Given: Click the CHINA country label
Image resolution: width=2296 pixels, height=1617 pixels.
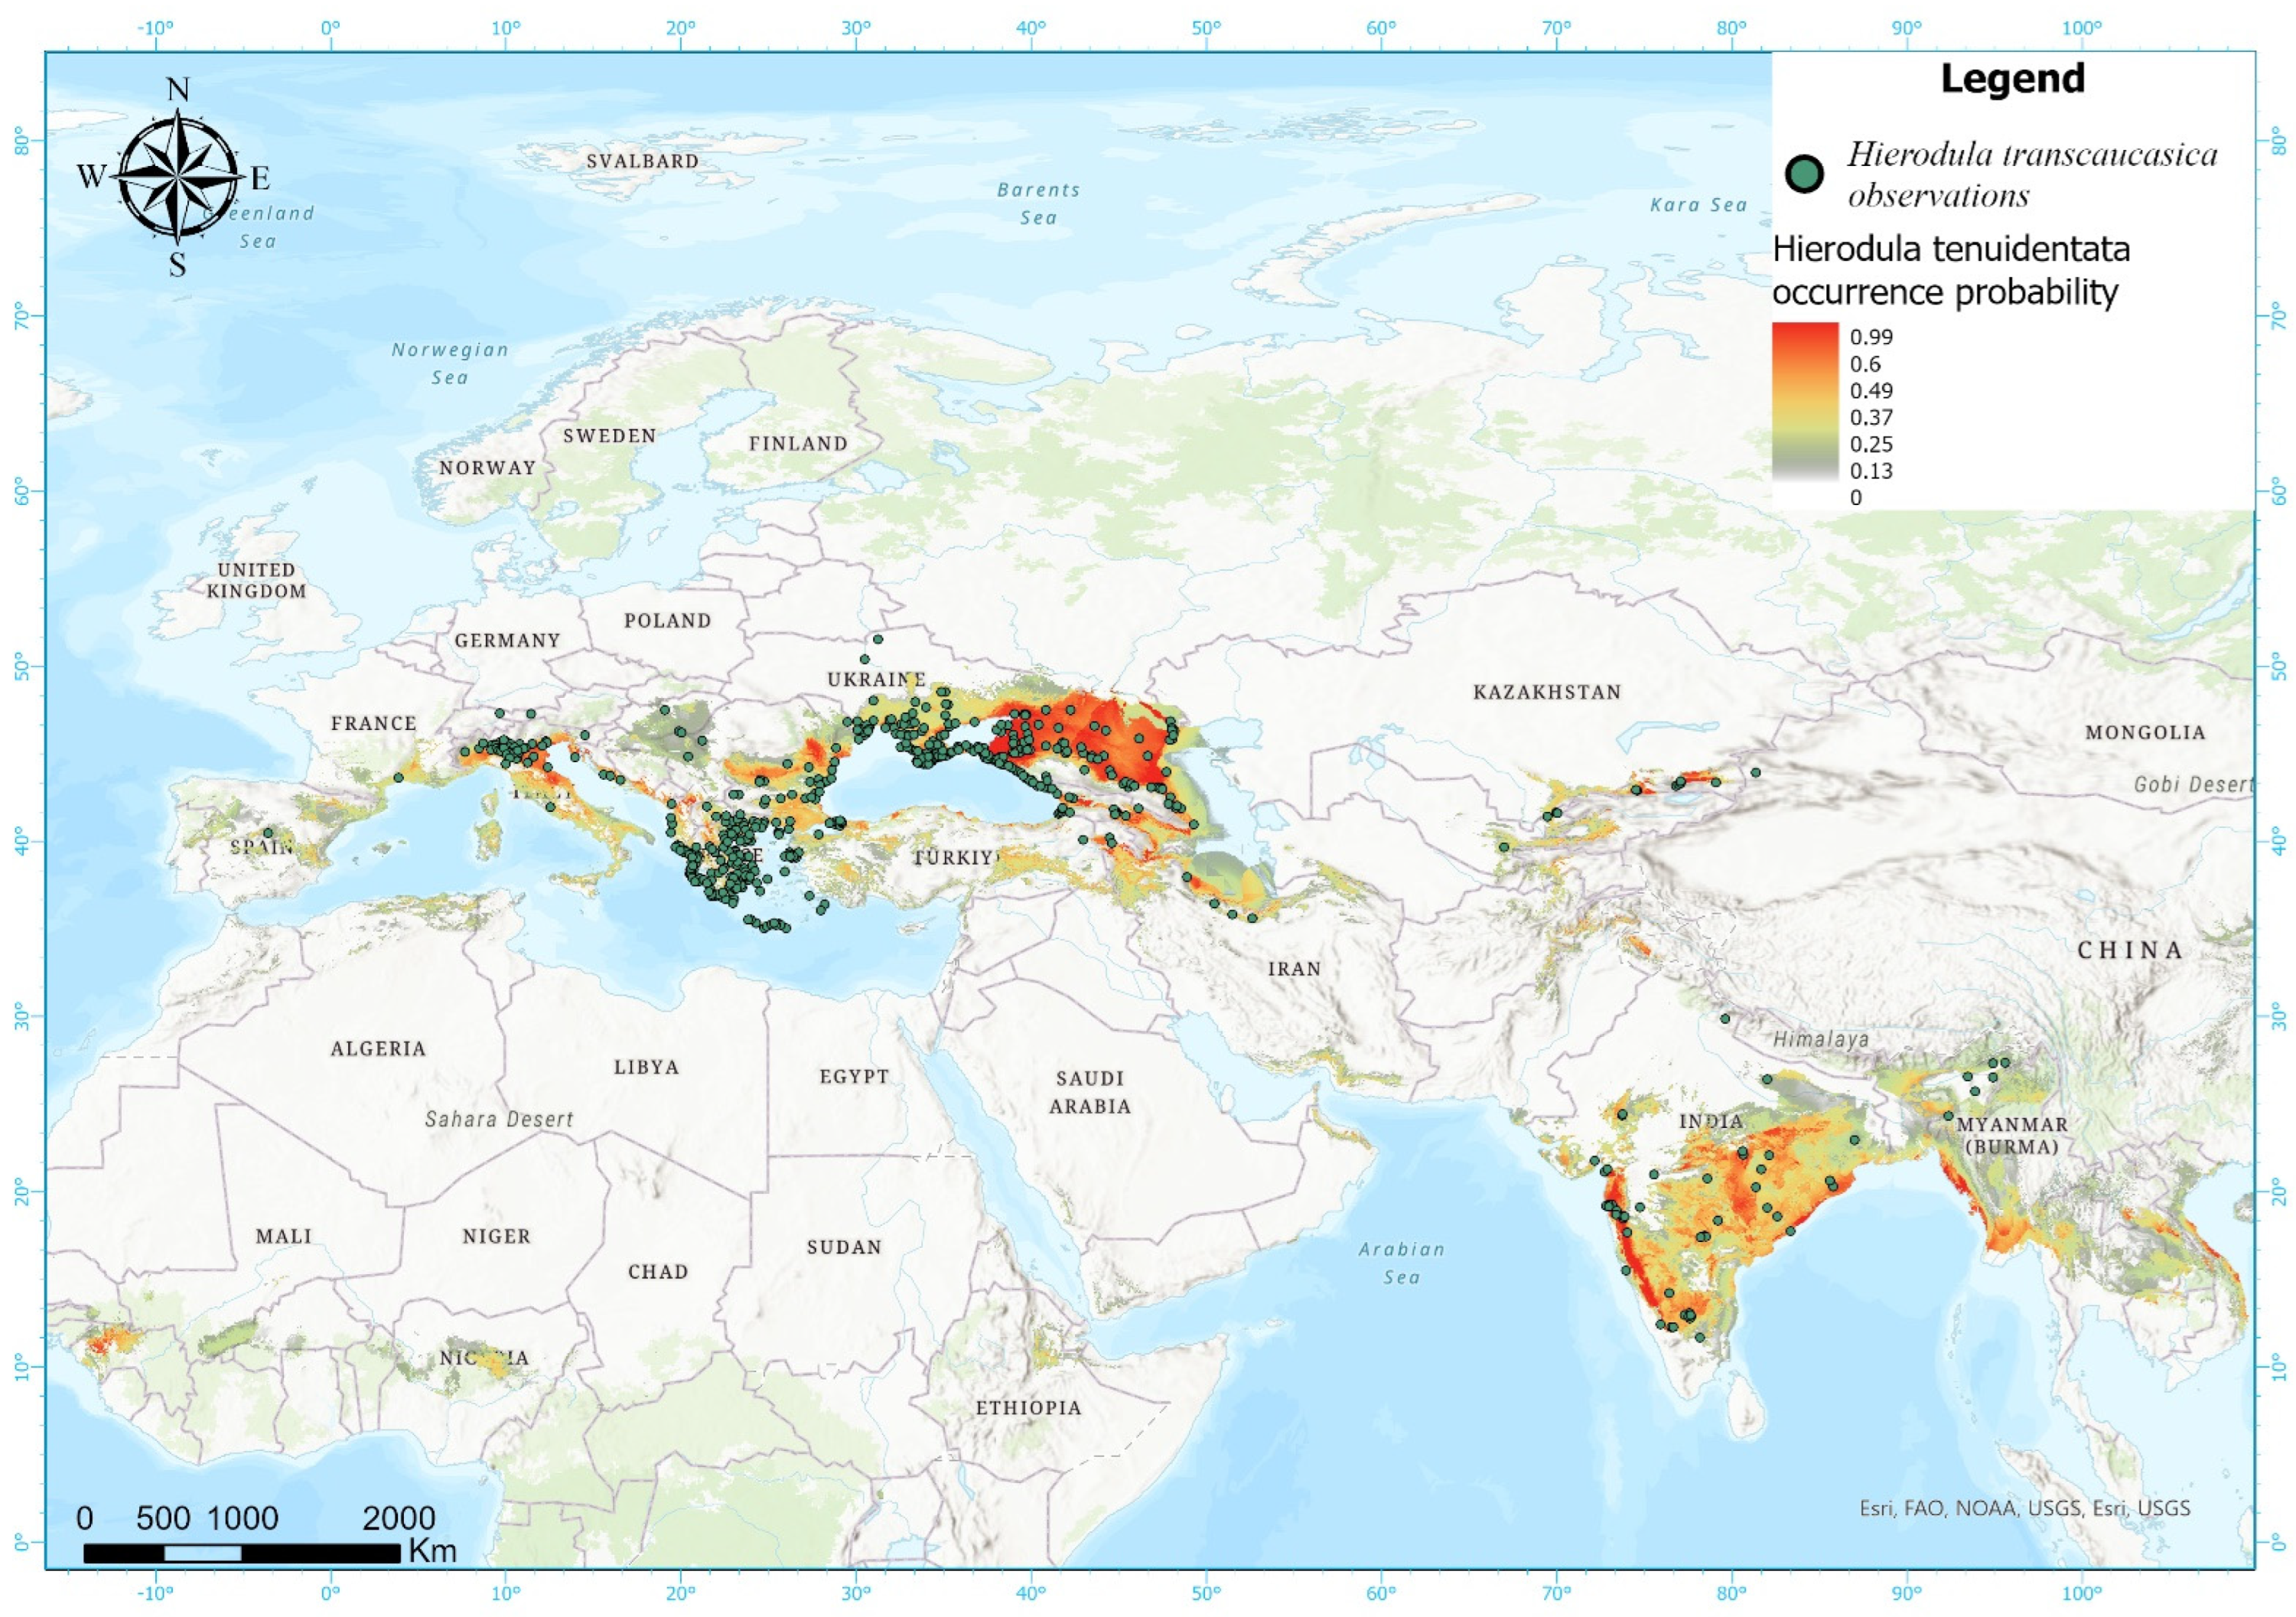Looking at the screenshot, I should 2130,950.
